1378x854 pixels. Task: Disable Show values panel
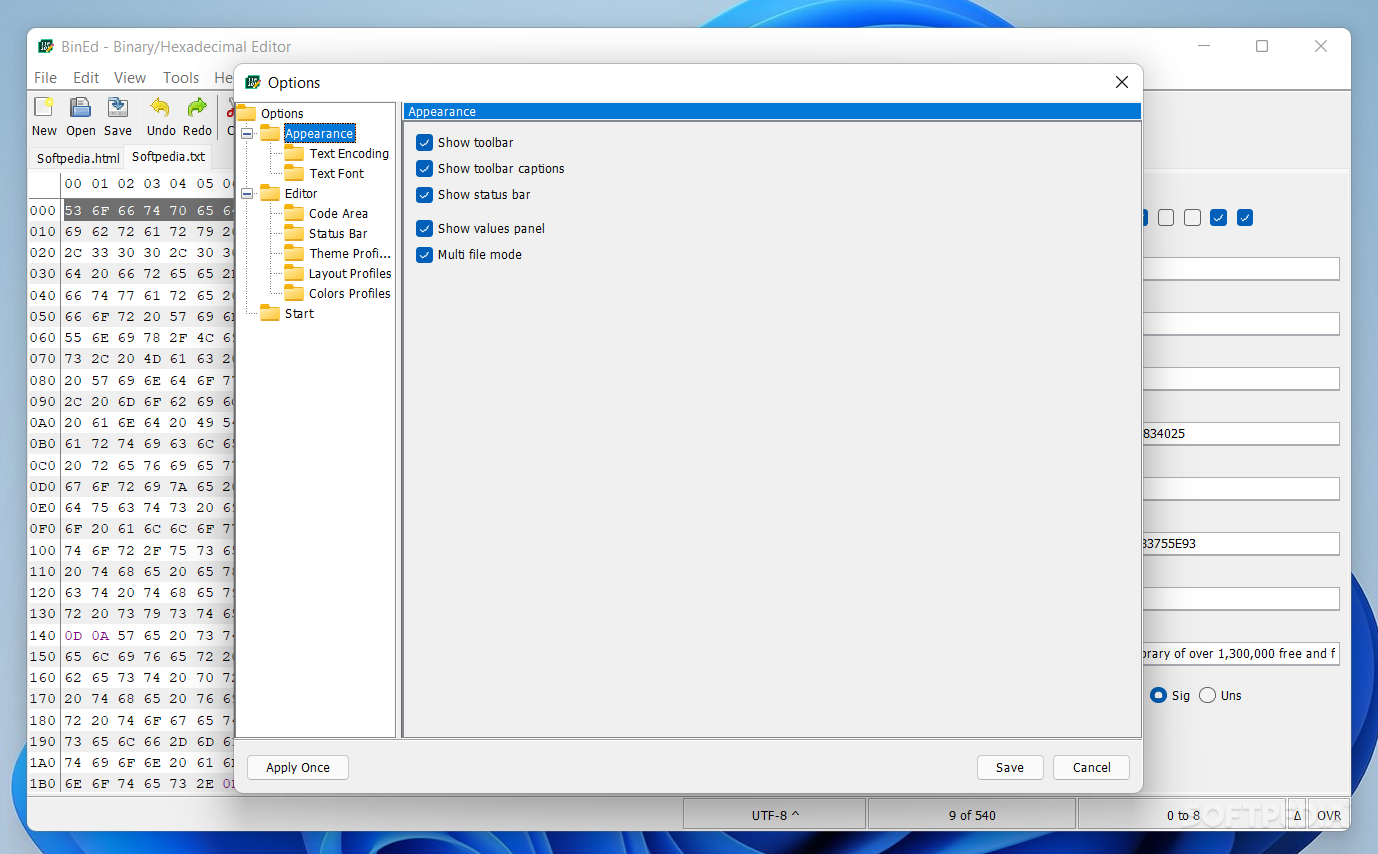[425, 229]
